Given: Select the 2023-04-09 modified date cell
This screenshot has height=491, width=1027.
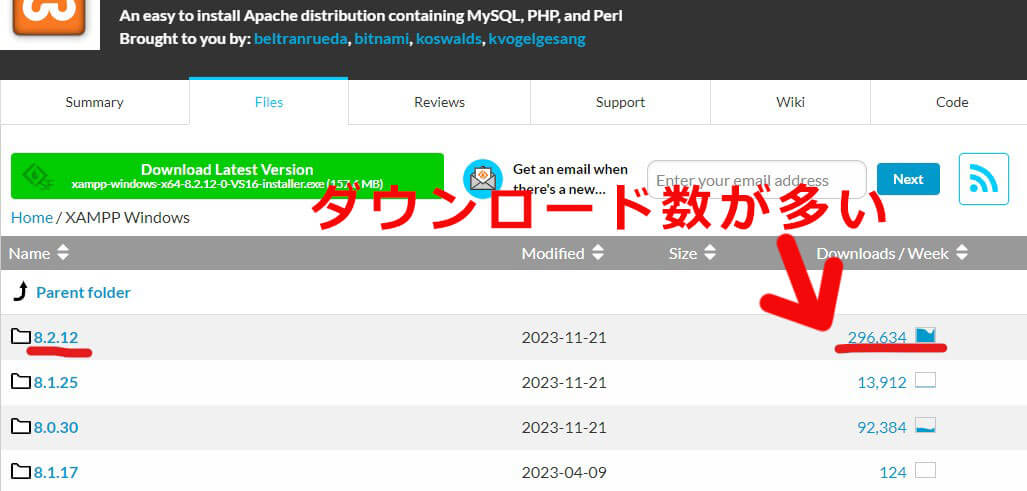Looking at the screenshot, I should 564,472.
